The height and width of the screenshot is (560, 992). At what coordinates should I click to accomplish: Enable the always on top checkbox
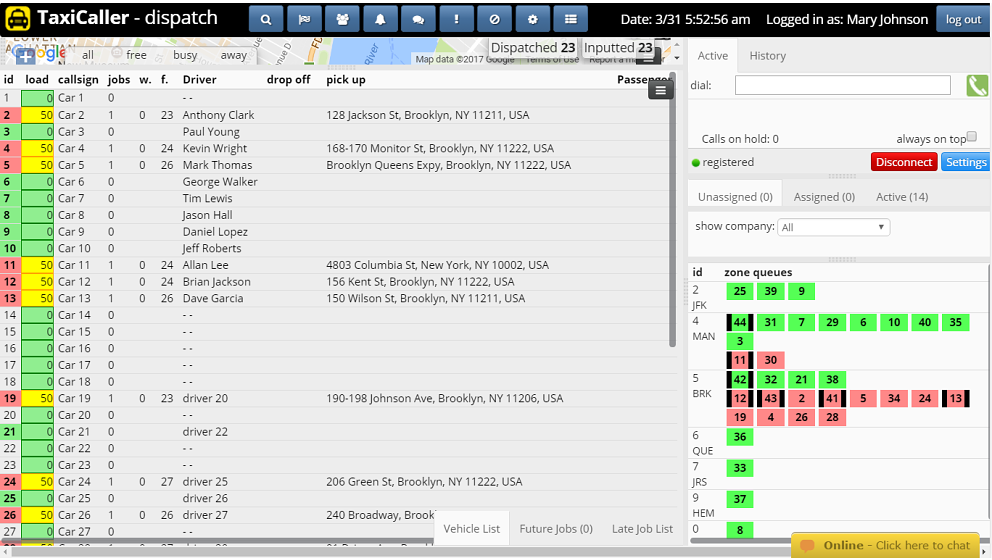coord(971,137)
